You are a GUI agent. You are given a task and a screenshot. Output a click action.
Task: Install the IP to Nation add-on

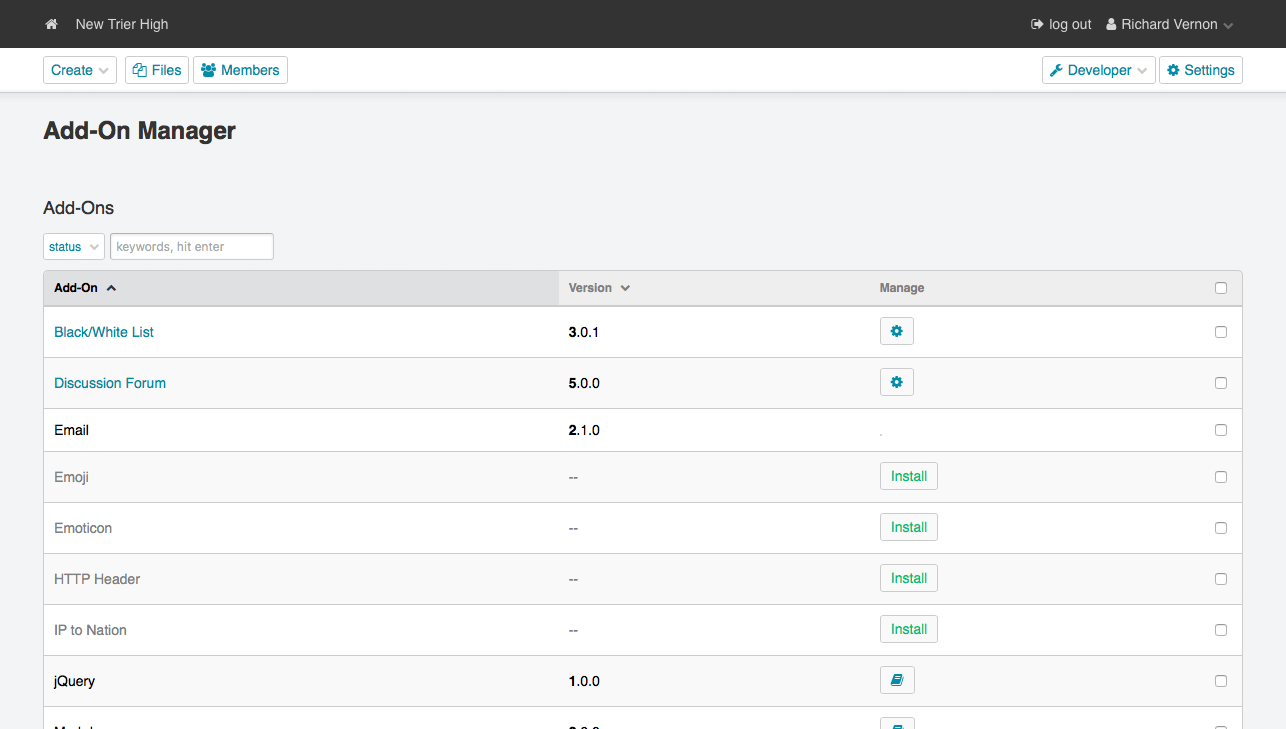click(908, 630)
